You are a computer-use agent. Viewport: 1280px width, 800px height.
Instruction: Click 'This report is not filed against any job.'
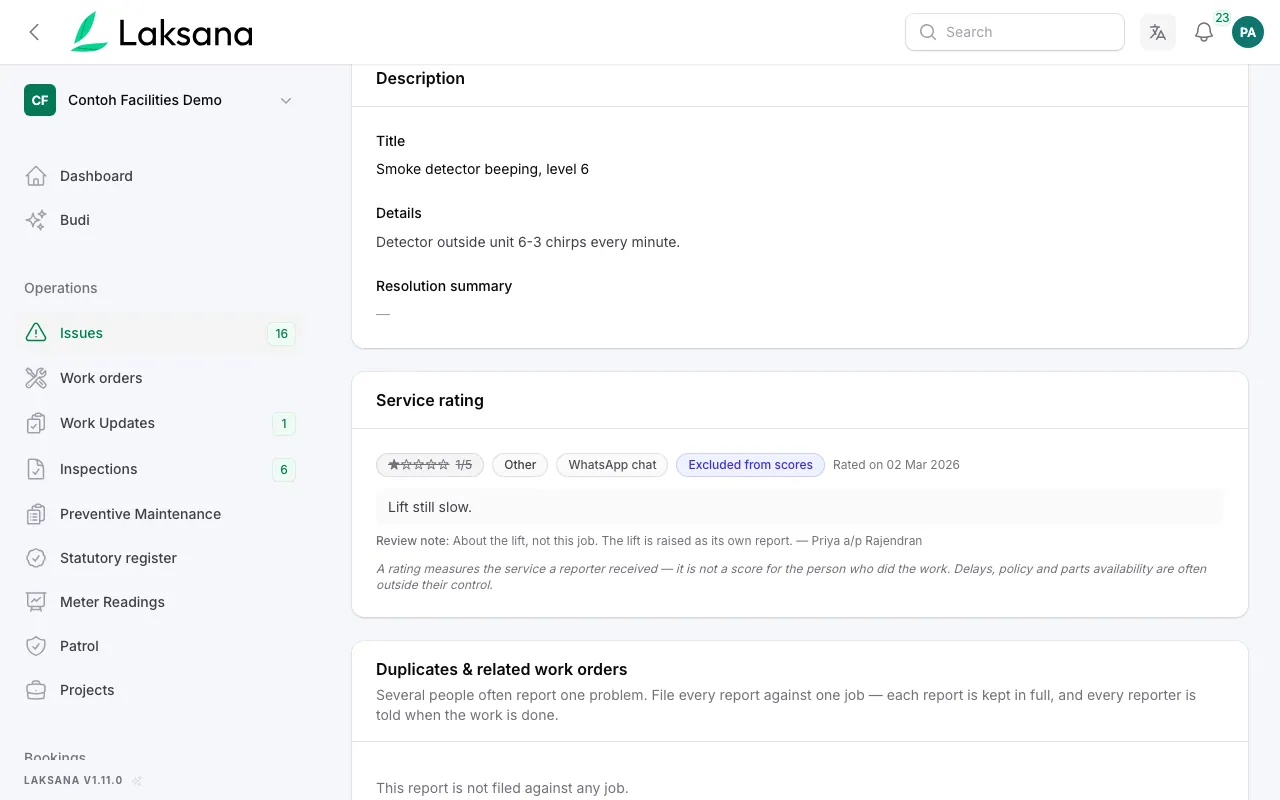tap(502, 788)
